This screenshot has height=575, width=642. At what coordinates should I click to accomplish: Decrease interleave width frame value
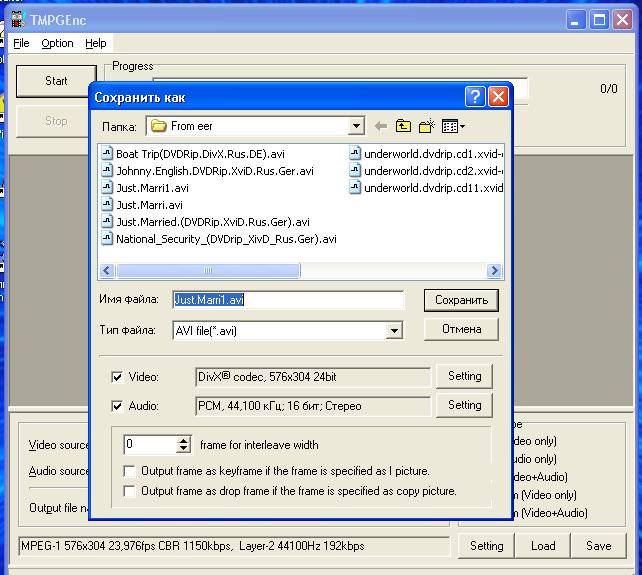pyautogui.click(x=183, y=448)
